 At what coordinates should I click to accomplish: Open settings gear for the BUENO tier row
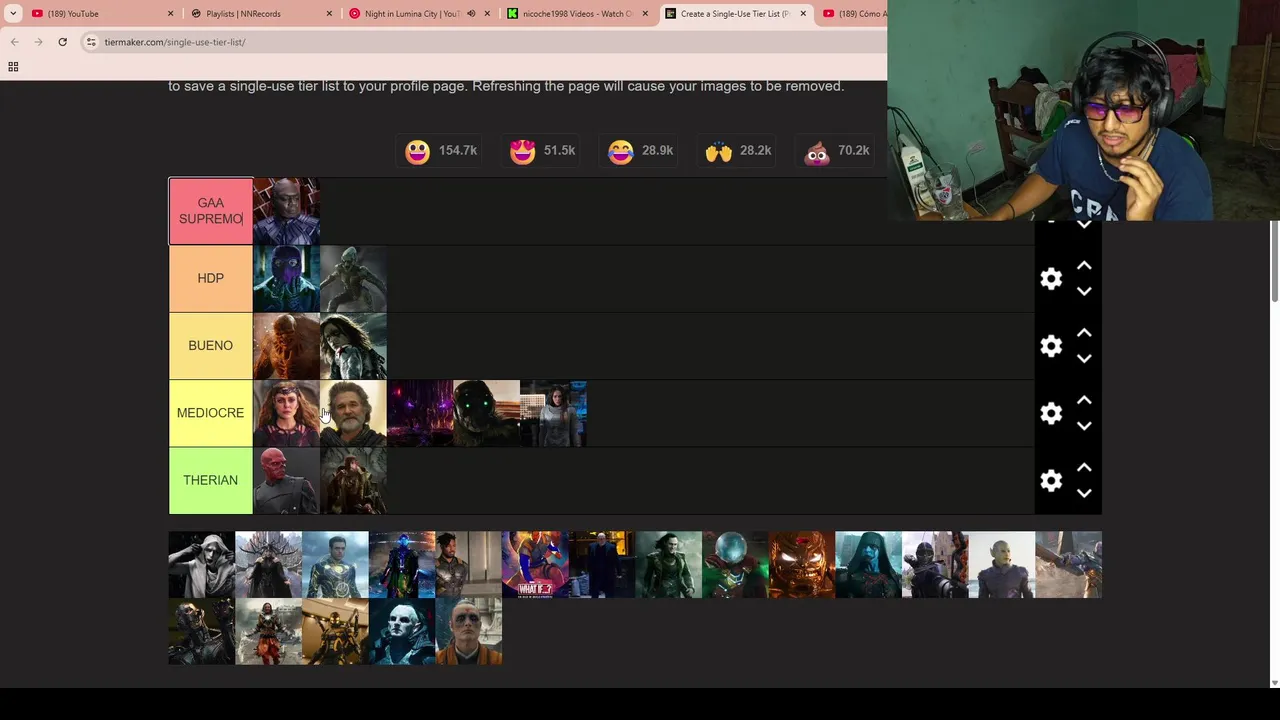click(1051, 346)
